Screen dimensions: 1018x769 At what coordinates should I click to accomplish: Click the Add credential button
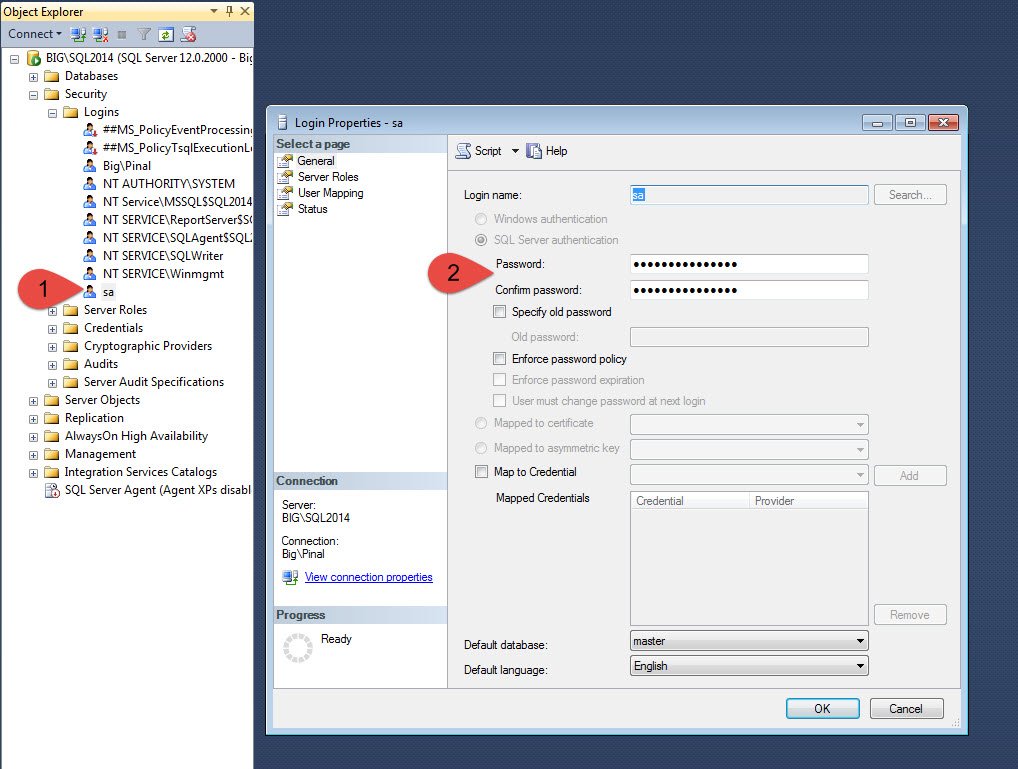[x=910, y=475]
